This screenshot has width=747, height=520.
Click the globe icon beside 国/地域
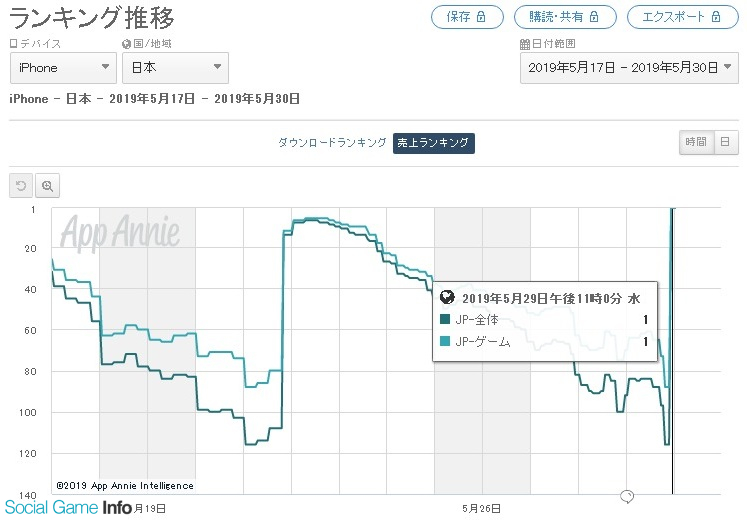pyautogui.click(x=126, y=44)
